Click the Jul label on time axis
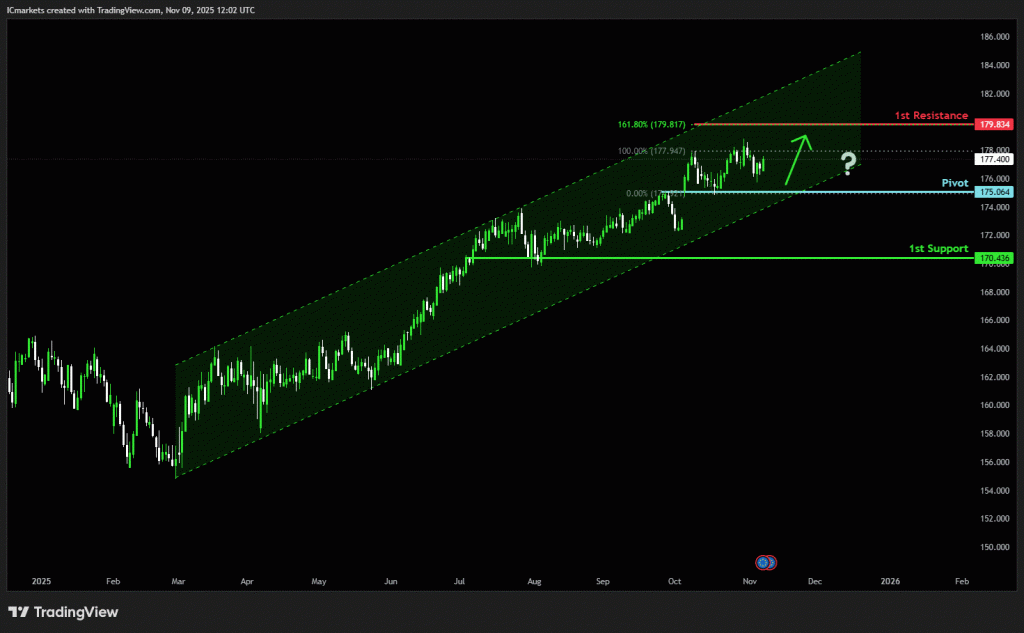The image size is (1024, 633). (x=460, y=580)
